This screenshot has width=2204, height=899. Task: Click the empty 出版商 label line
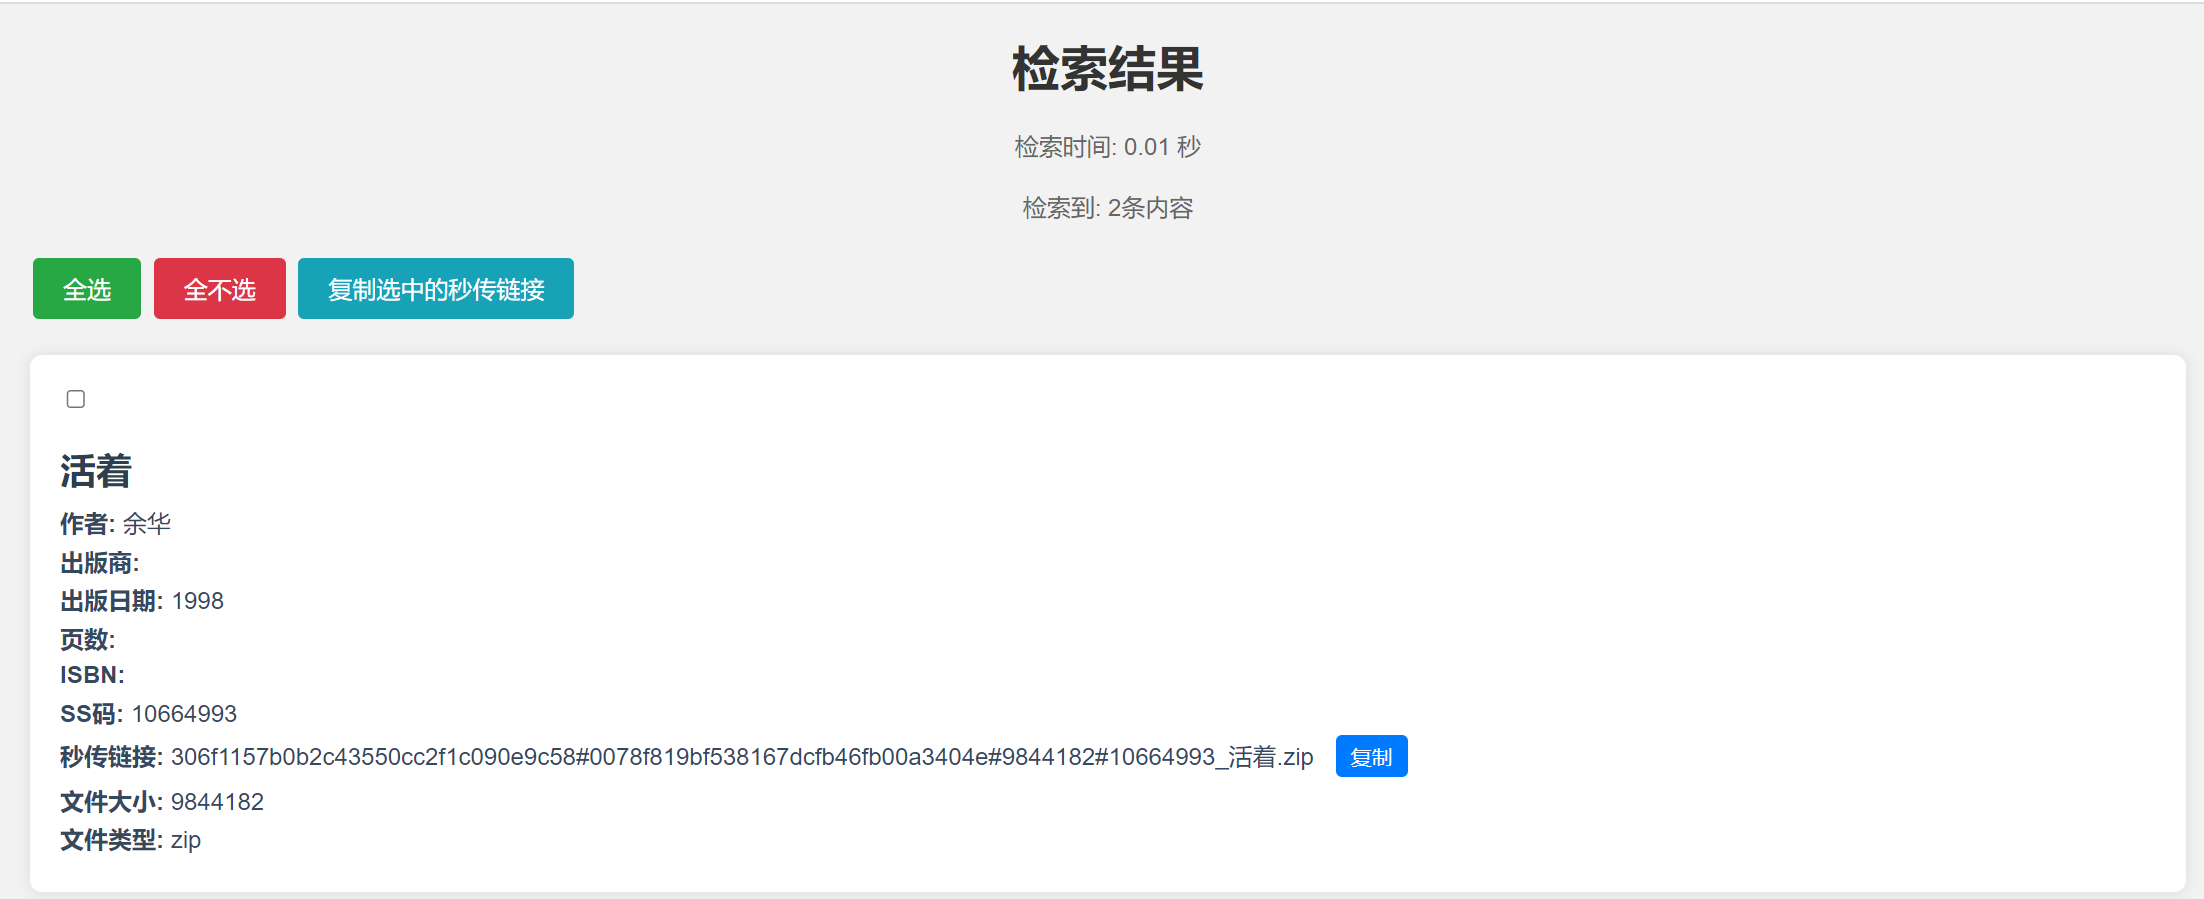click(100, 563)
